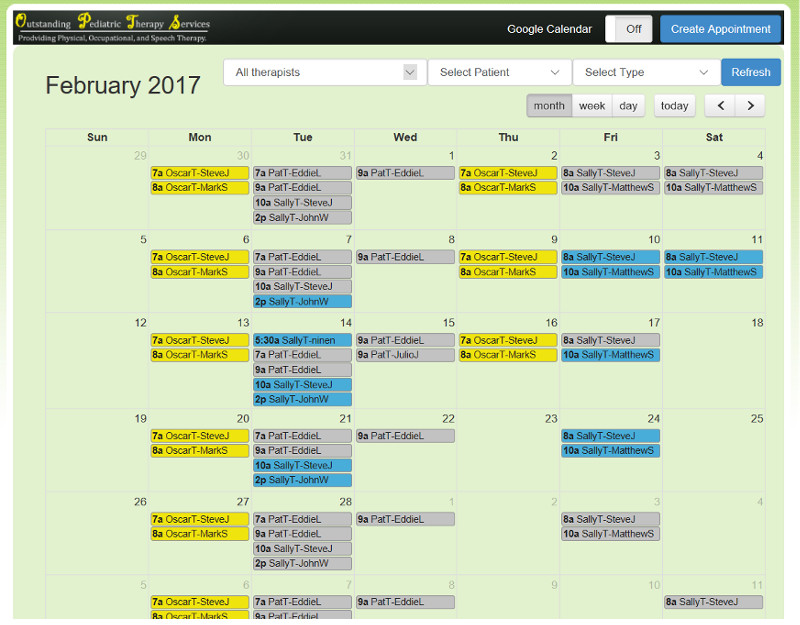The image size is (800, 625).
Task: Open 9a PatT-JulioJ appointment on the 15th
Action: 405,355
